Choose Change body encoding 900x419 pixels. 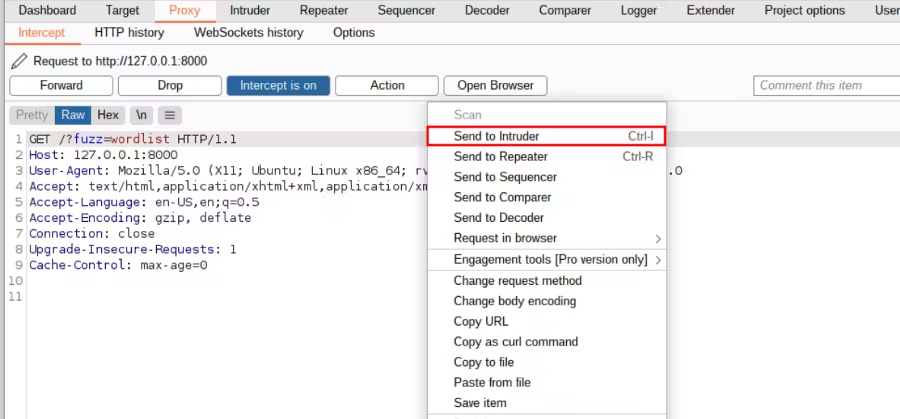(546, 301)
